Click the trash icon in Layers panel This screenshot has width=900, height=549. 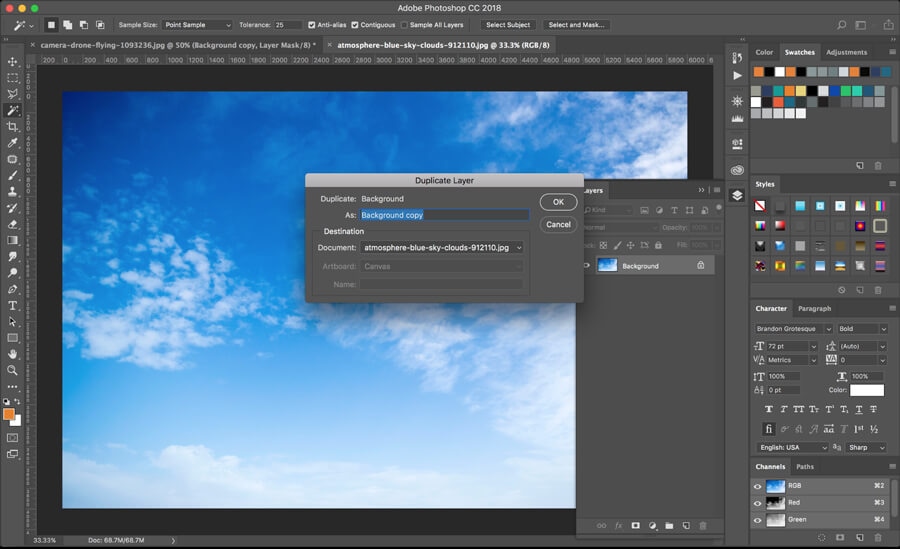pos(703,525)
